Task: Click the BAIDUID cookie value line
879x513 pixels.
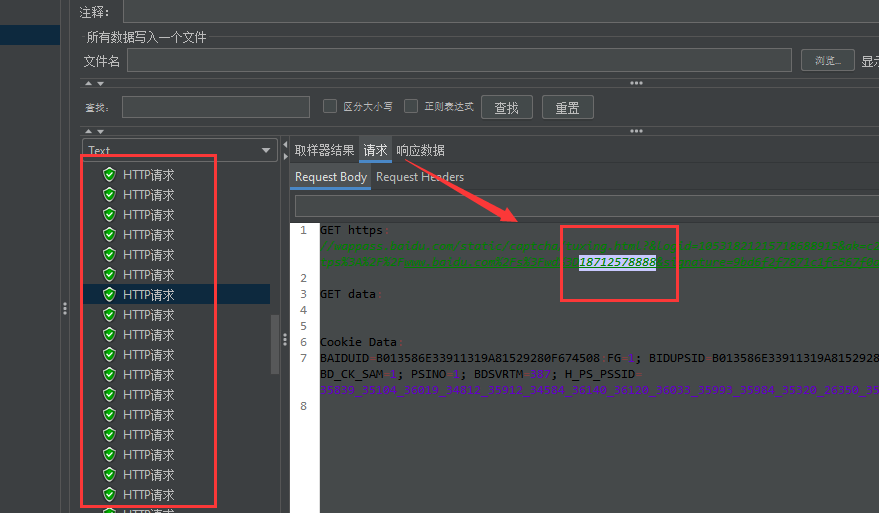Action: pos(599,358)
